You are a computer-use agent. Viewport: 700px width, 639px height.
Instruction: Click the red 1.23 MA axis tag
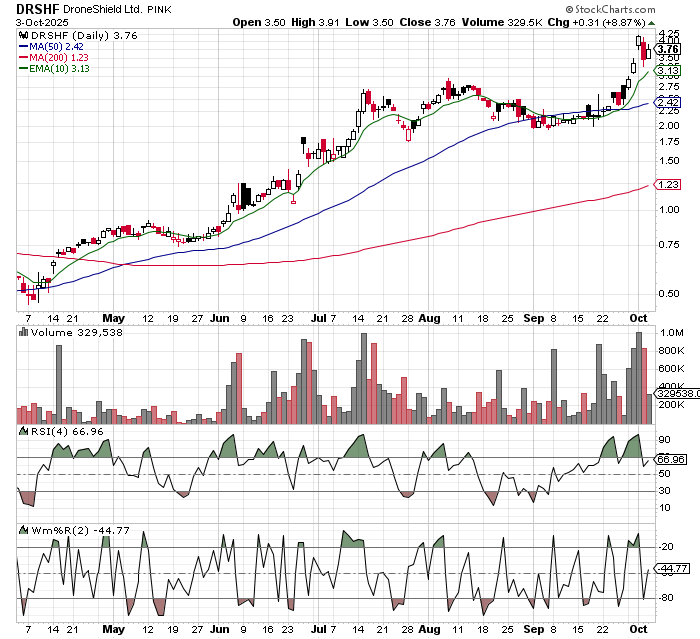pos(668,184)
